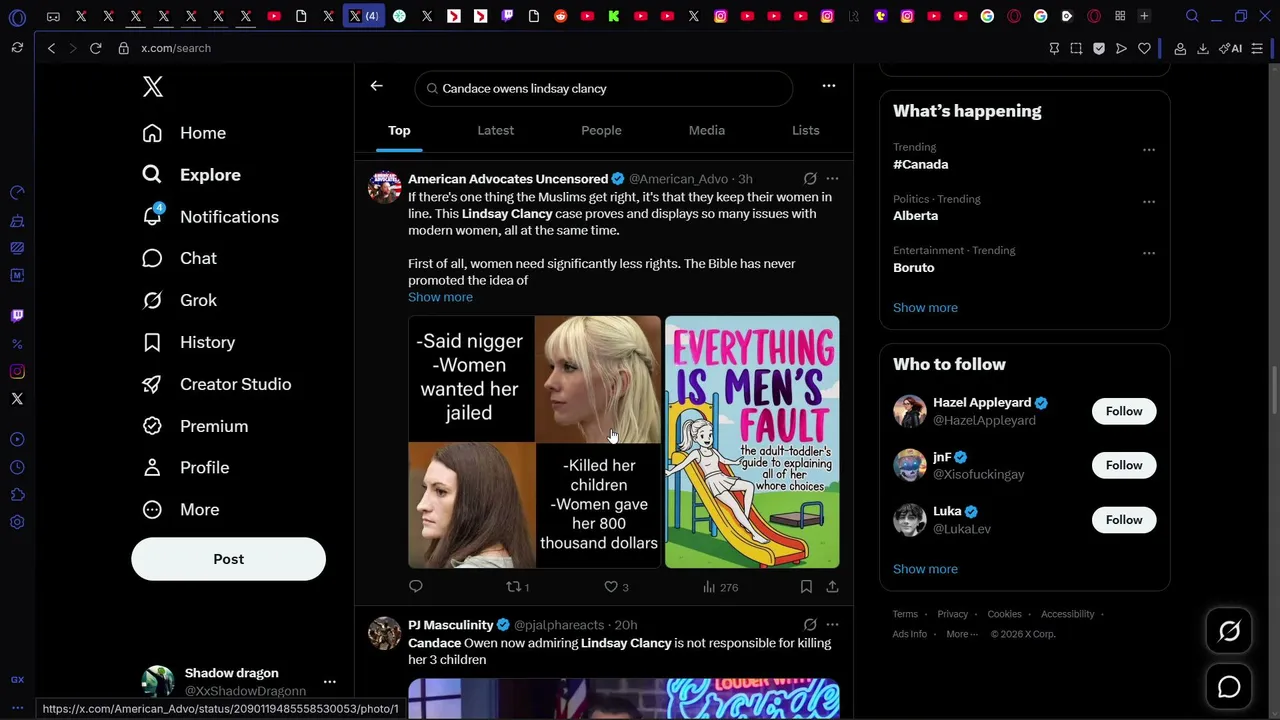Take a snapshot with the toolbar snapshot icon
Screen dimensions: 1280x720
pos(1076,48)
